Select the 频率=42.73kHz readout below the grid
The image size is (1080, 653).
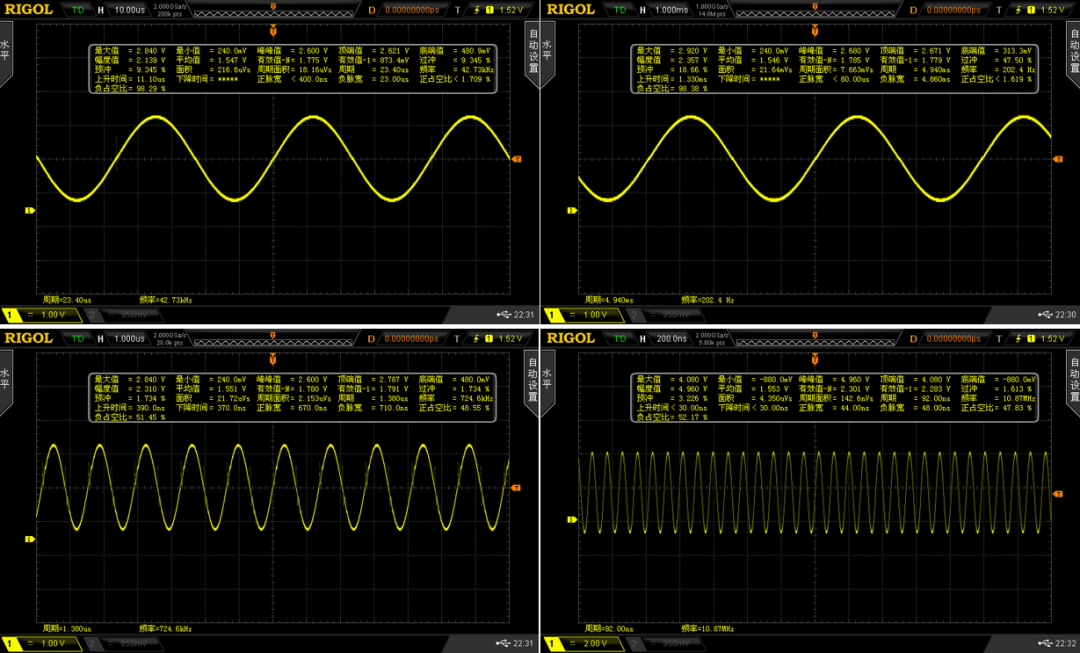point(165,300)
